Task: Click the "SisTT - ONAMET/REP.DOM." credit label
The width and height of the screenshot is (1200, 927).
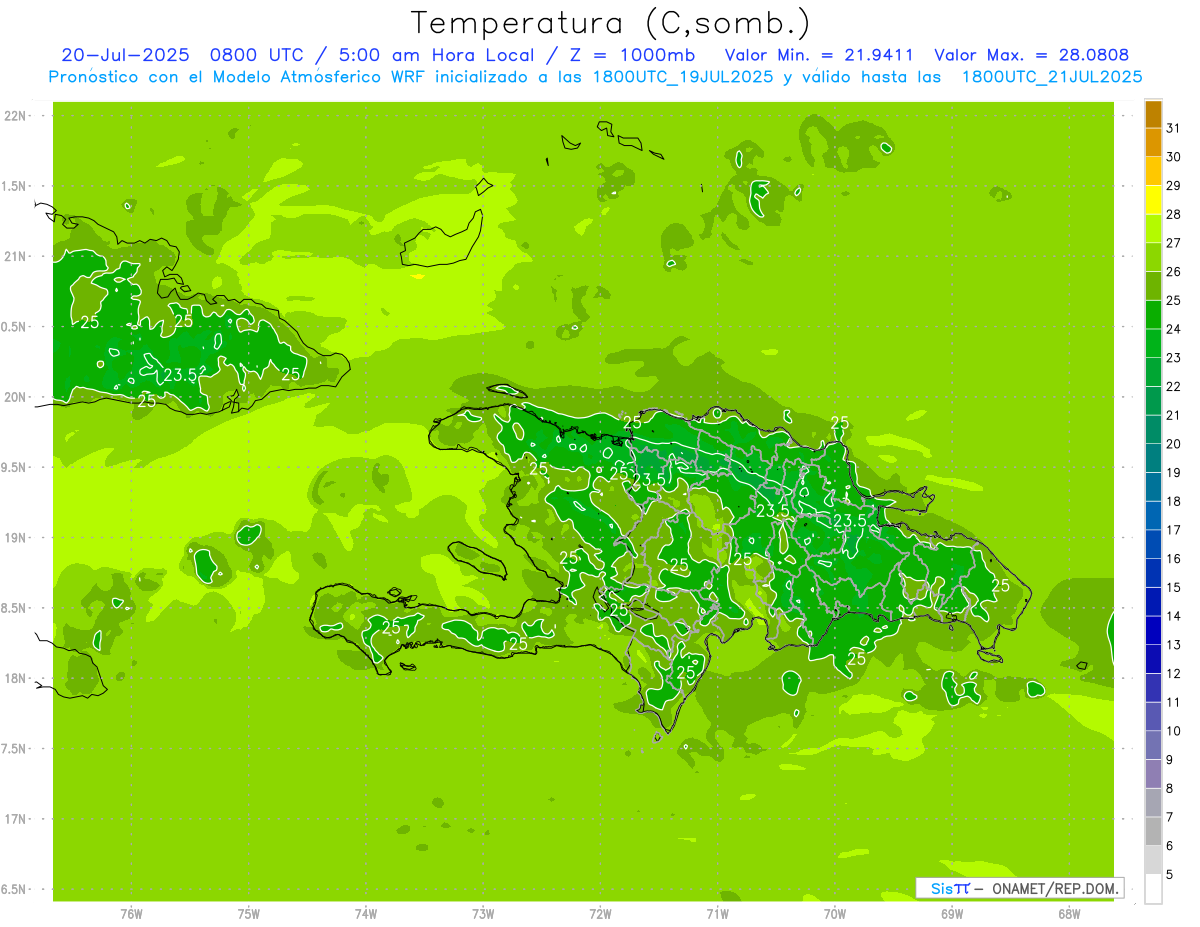Action: [x=1020, y=888]
